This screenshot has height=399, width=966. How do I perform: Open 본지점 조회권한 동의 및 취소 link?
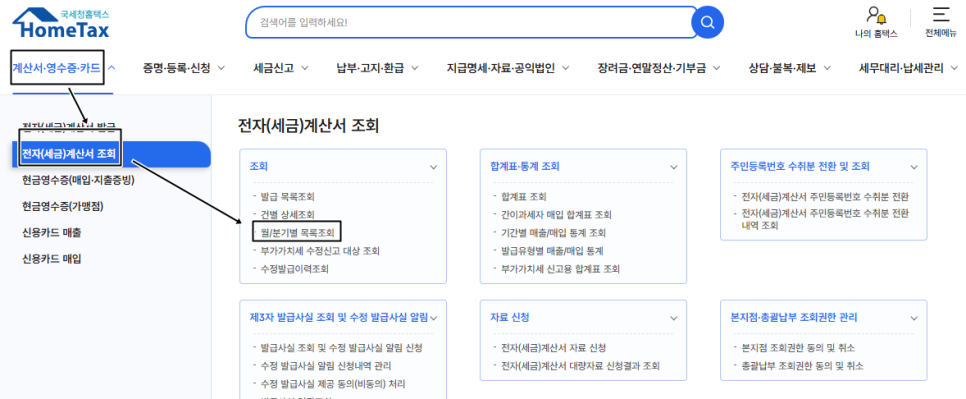coord(798,348)
